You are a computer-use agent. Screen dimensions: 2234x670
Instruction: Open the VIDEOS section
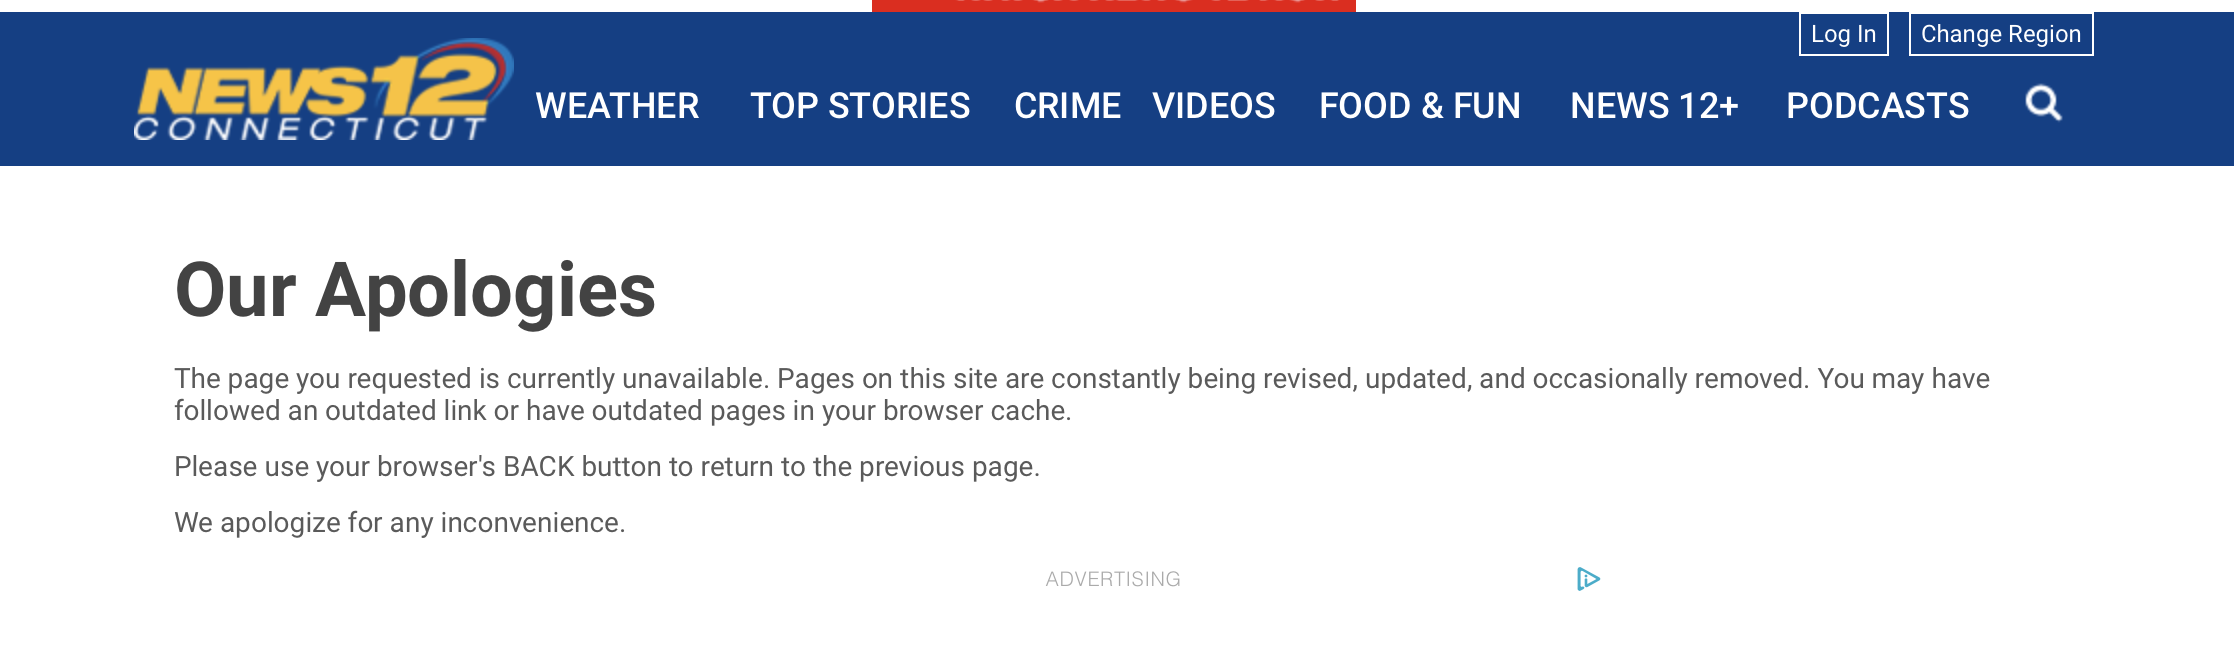click(1213, 106)
